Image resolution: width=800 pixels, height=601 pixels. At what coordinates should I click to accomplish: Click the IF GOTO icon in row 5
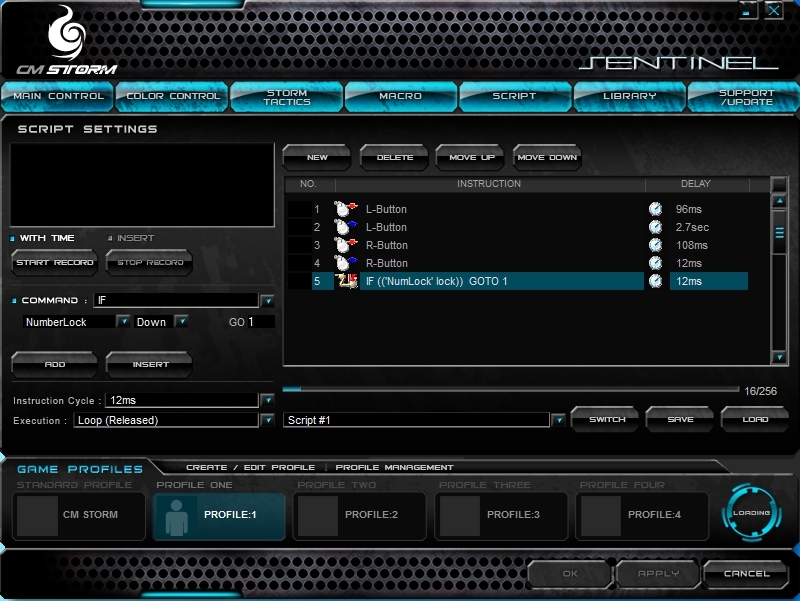[346, 281]
